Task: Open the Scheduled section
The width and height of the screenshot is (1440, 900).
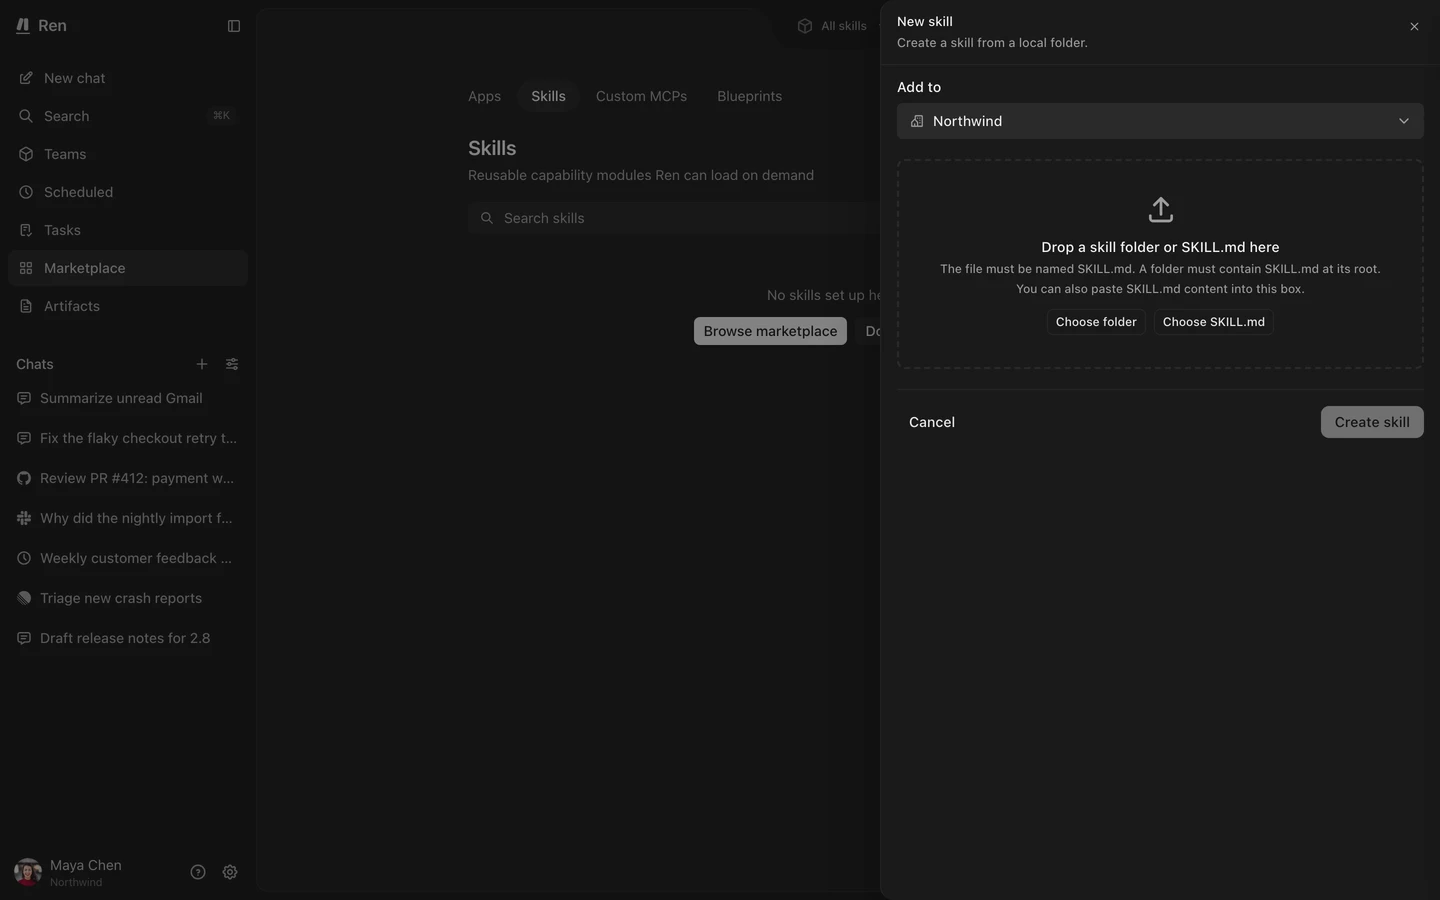Action: (128, 192)
